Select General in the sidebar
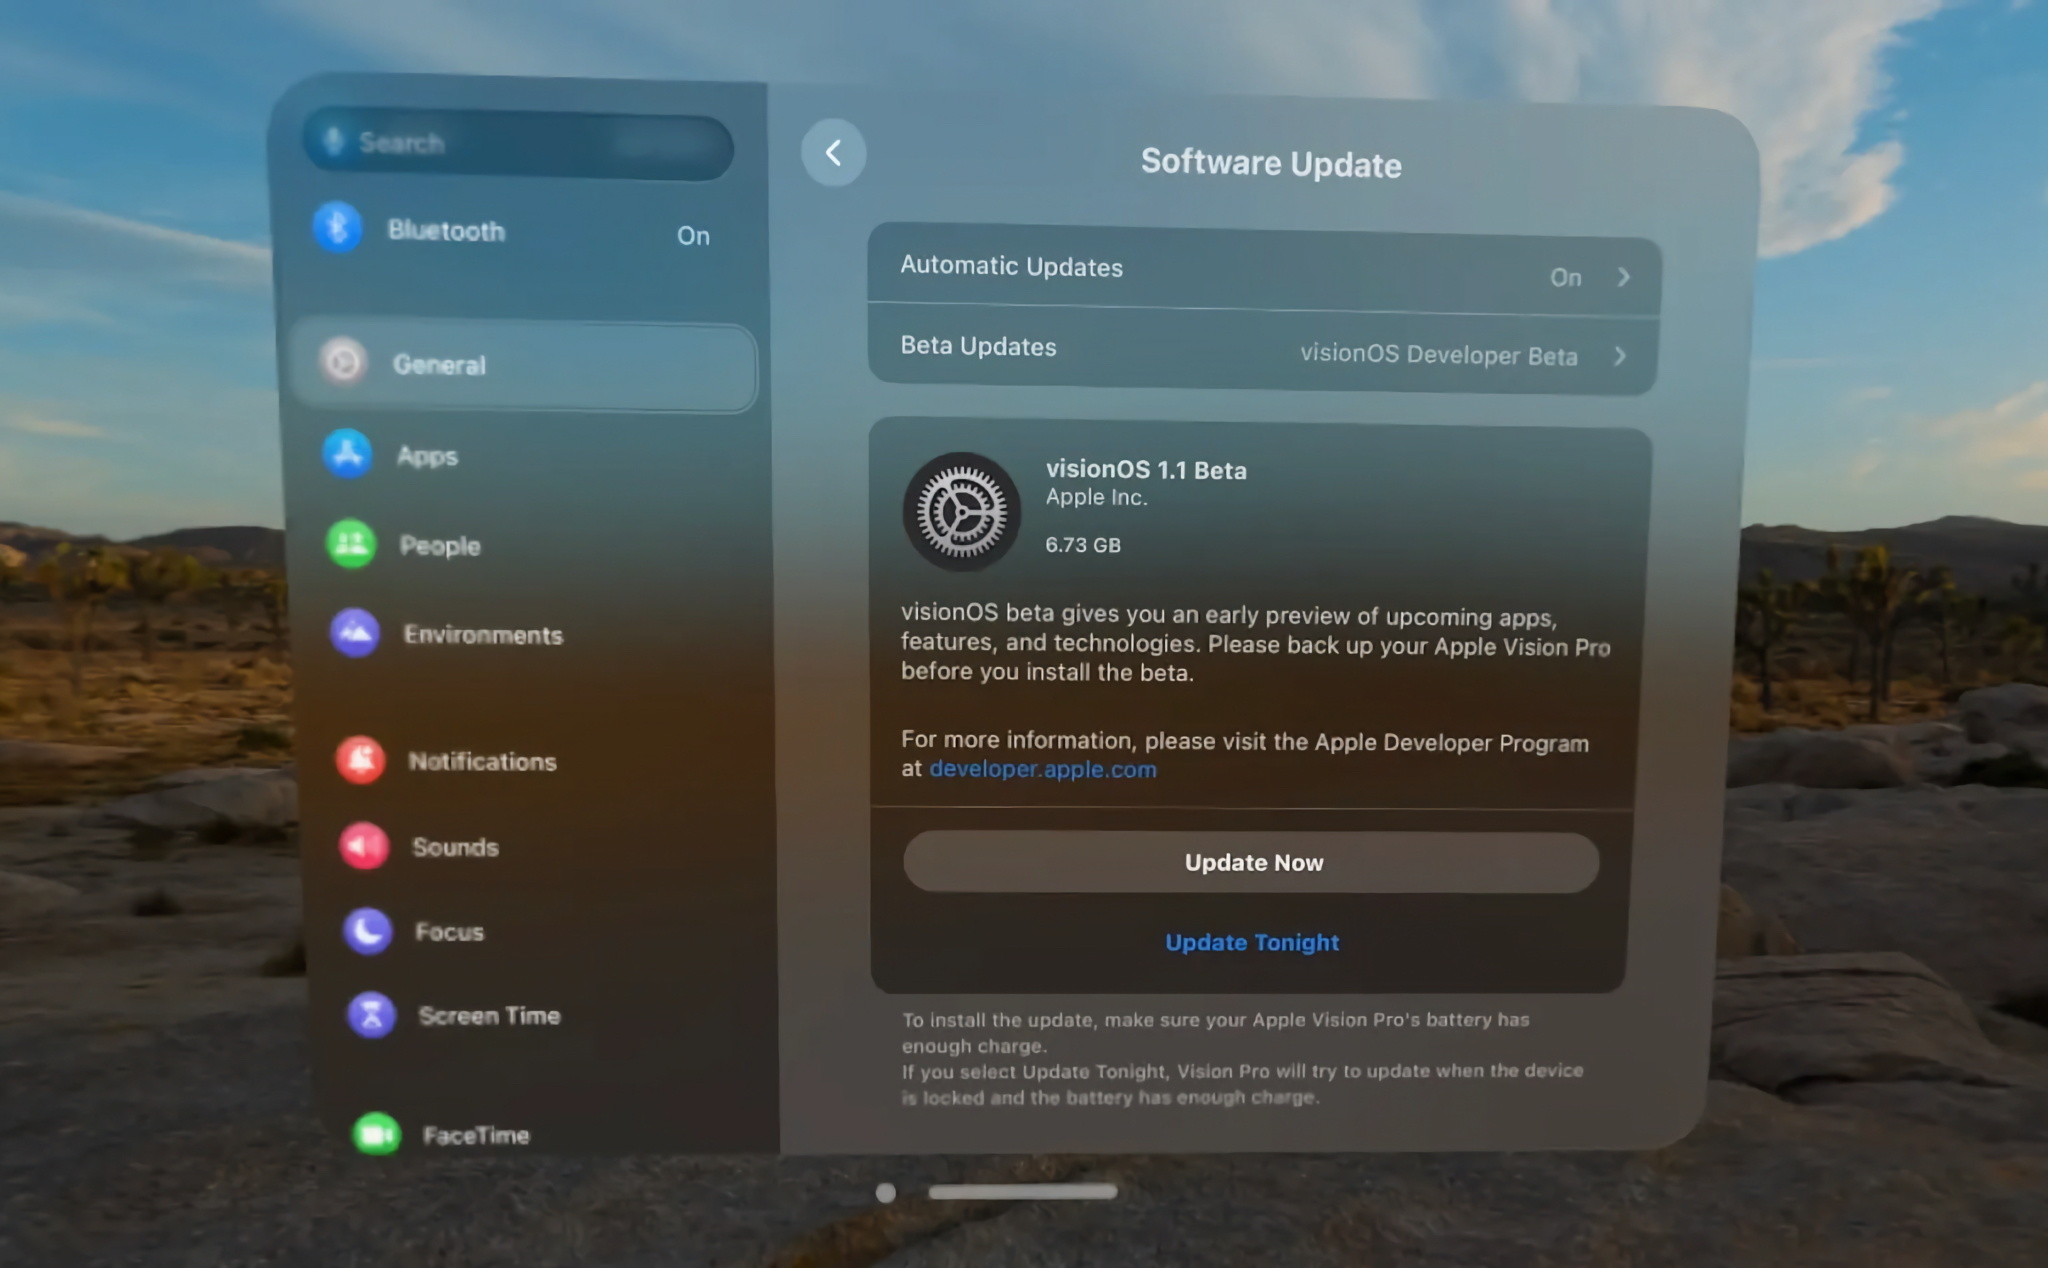The height and width of the screenshot is (1268, 2048). pyautogui.click(x=523, y=366)
